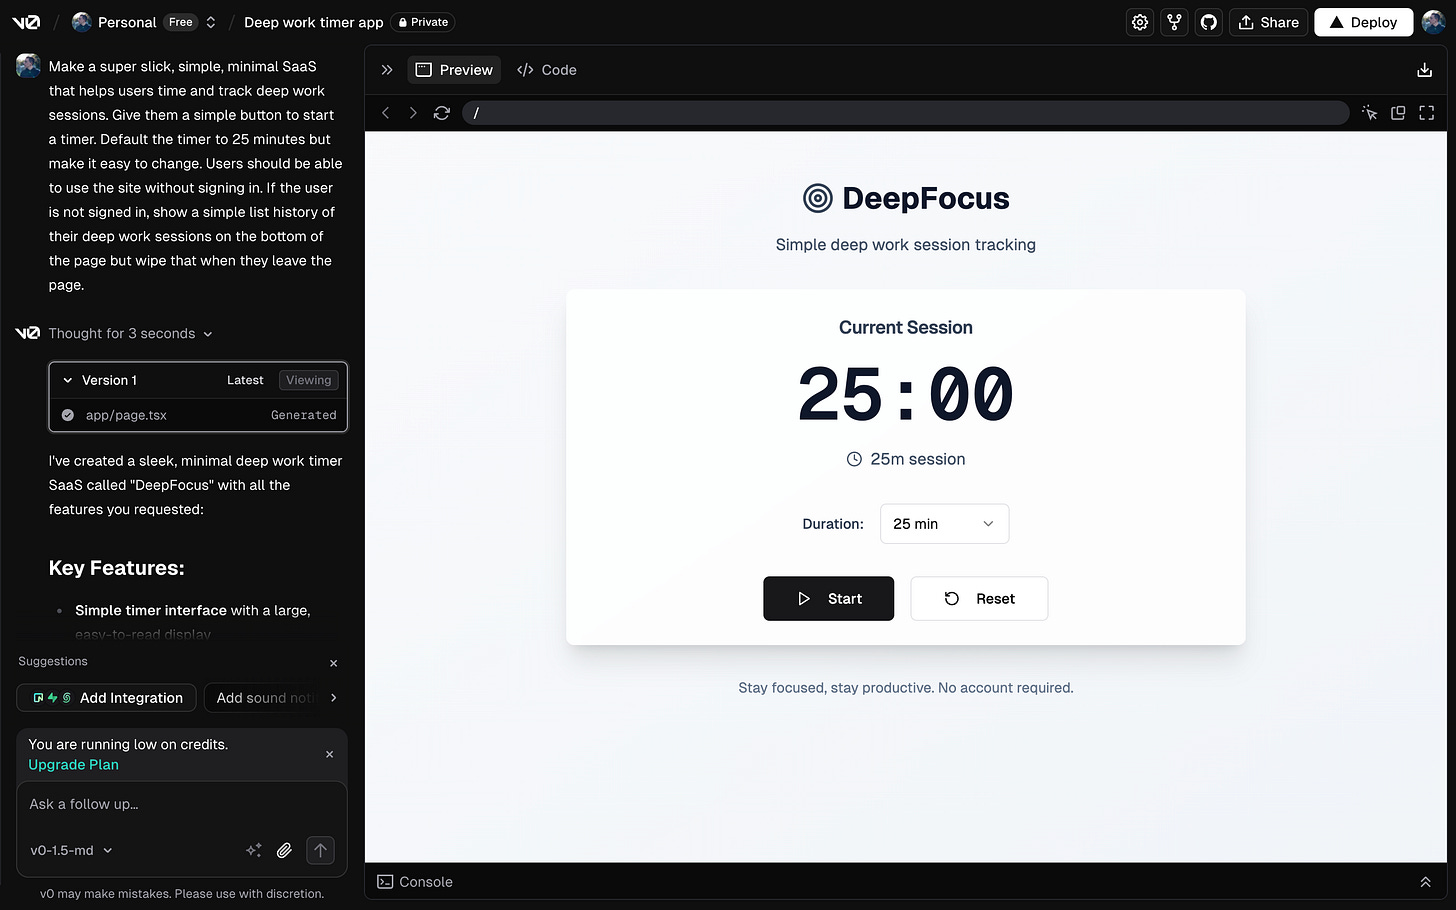Click the download icon above the preview
The width and height of the screenshot is (1456, 910).
pyautogui.click(x=1424, y=70)
